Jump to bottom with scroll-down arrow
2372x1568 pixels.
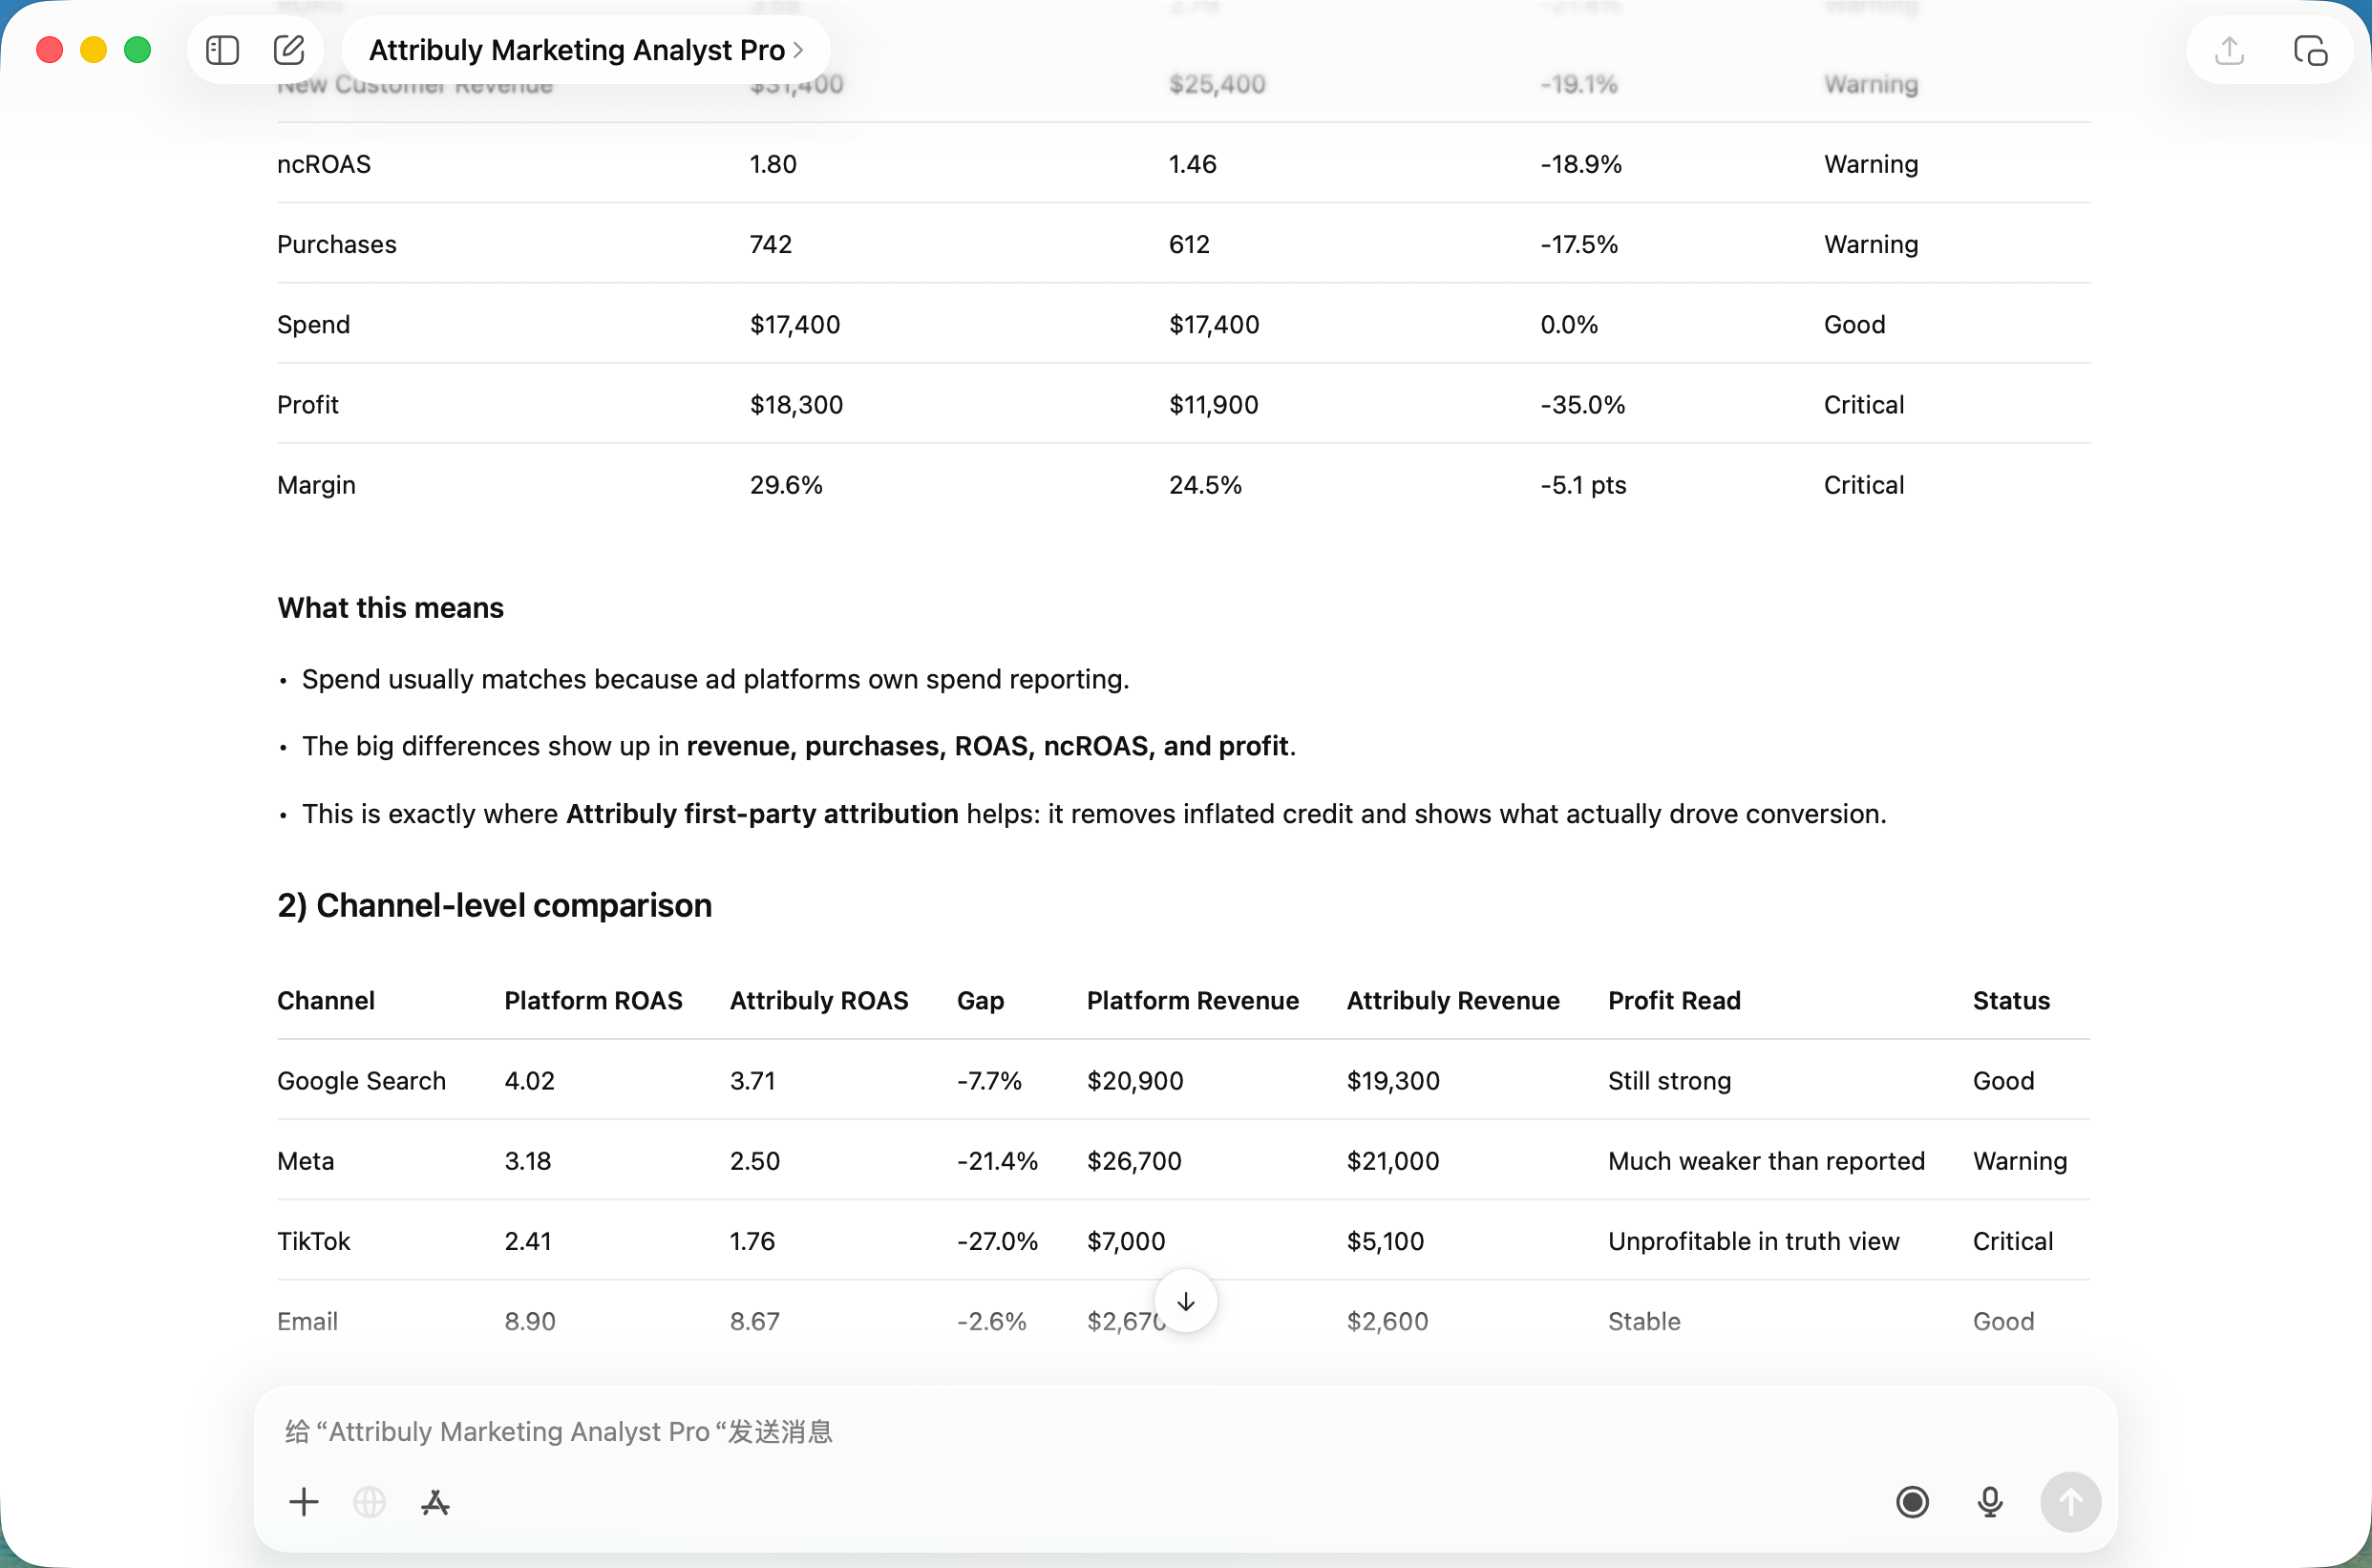click(1185, 1301)
